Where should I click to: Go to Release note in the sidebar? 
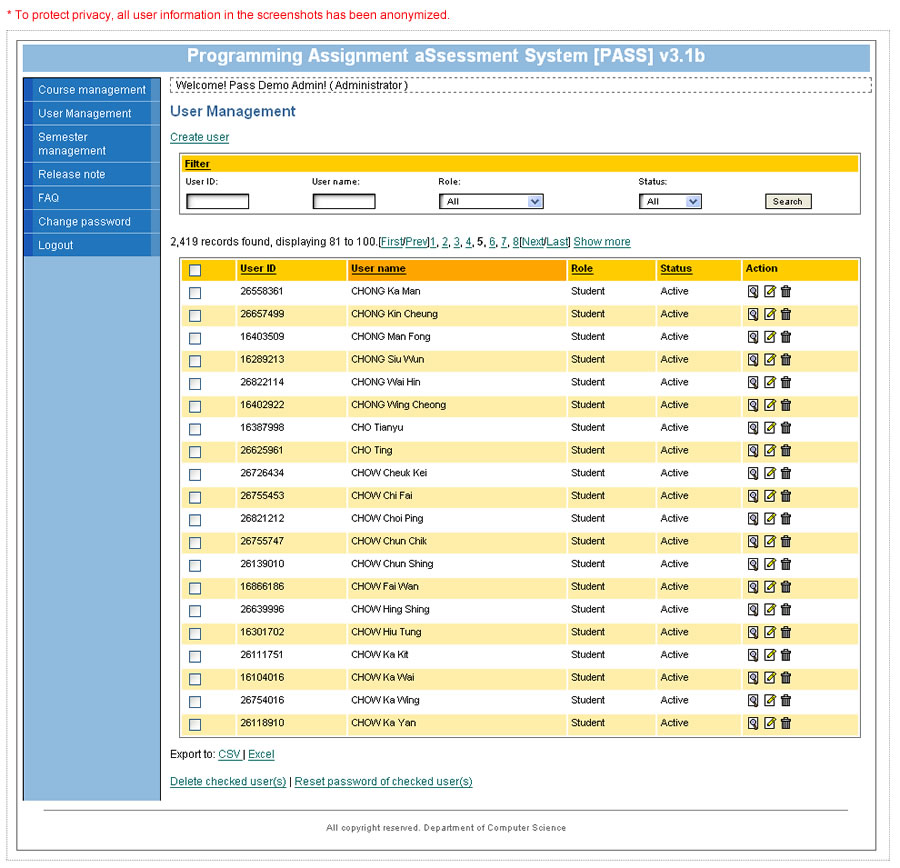[x=72, y=175]
